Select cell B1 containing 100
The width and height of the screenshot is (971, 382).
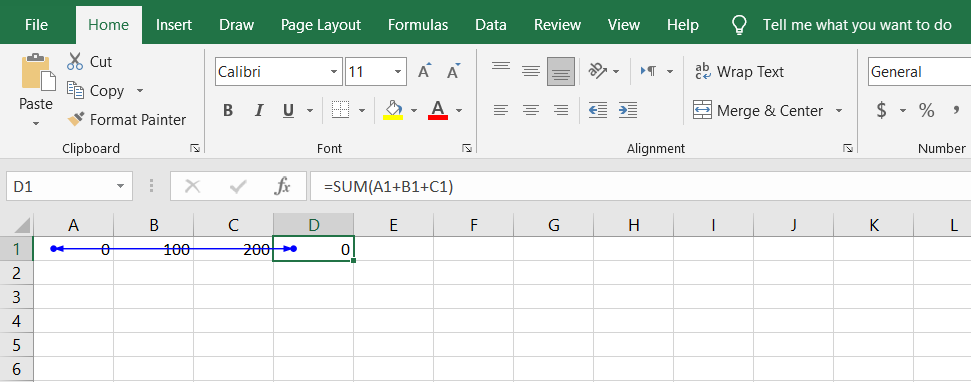point(154,249)
